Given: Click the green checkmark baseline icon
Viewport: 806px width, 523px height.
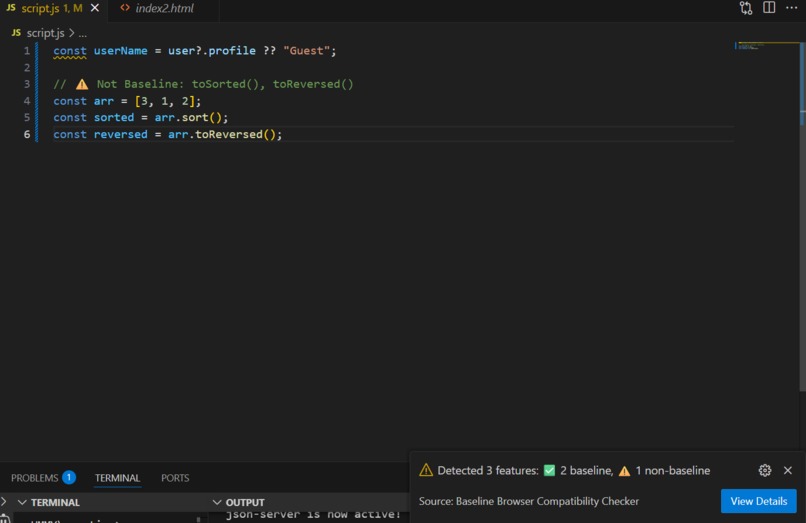Looking at the screenshot, I should click(549, 470).
